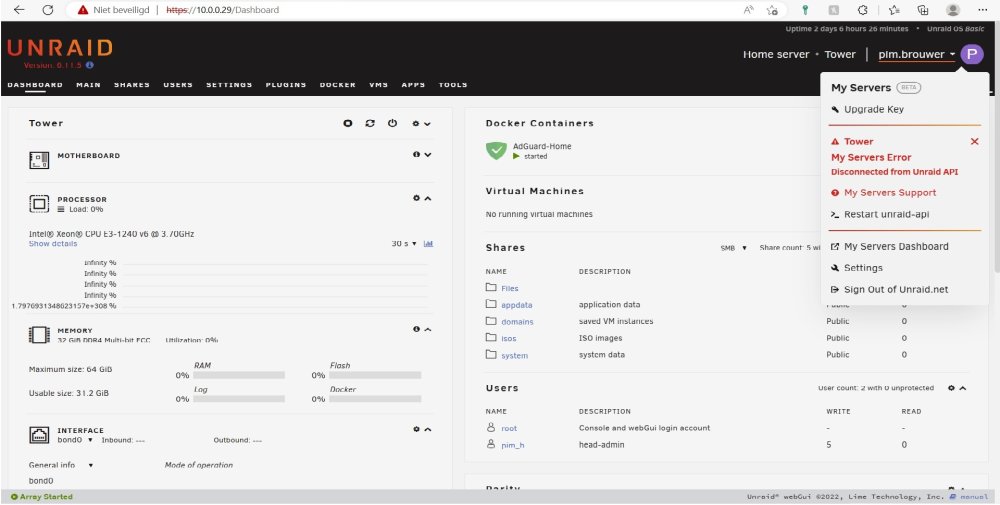Open the VMs tab
The height and width of the screenshot is (505, 1000).
tap(378, 84)
